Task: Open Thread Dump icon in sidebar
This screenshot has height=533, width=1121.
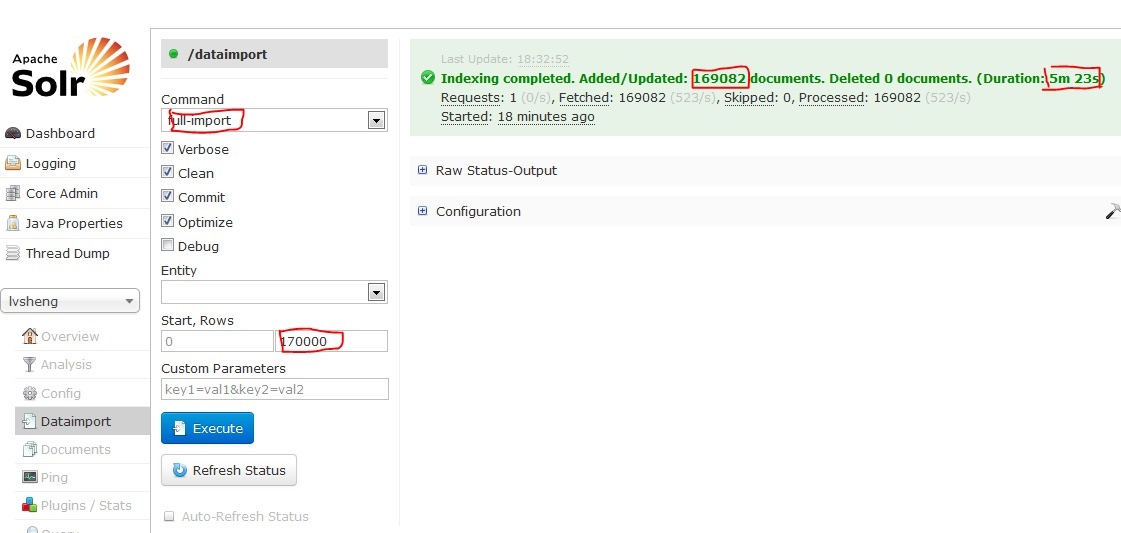Action: [x=13, y=253]
